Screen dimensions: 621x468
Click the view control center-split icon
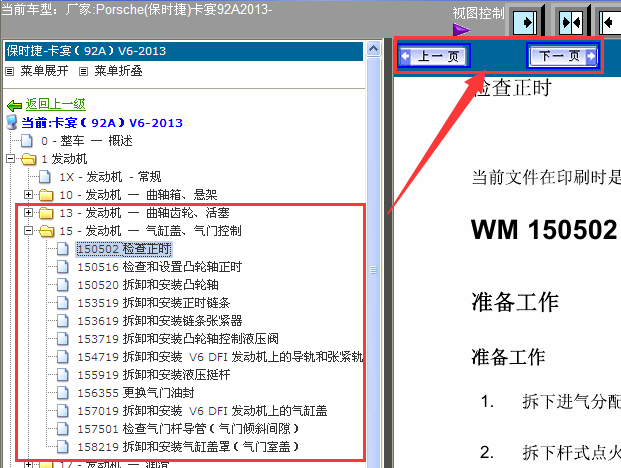point(571,23)
